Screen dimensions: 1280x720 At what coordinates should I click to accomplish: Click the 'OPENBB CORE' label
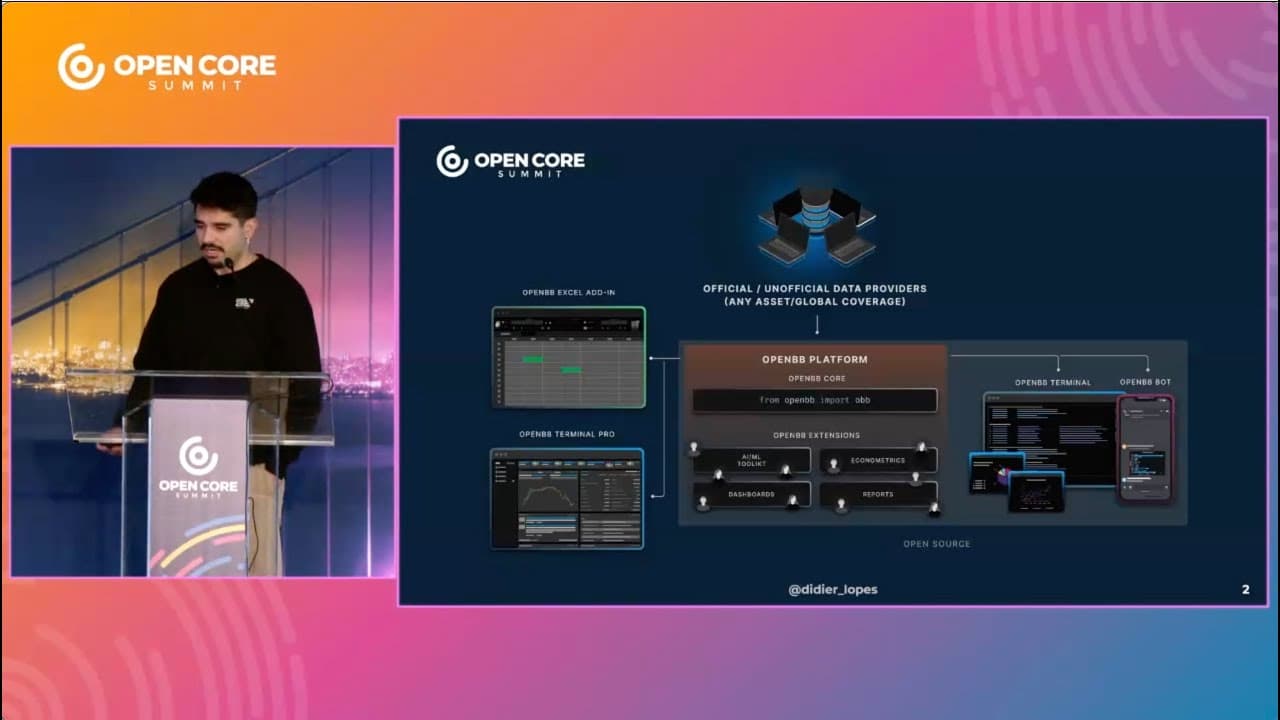click(815, 379)
